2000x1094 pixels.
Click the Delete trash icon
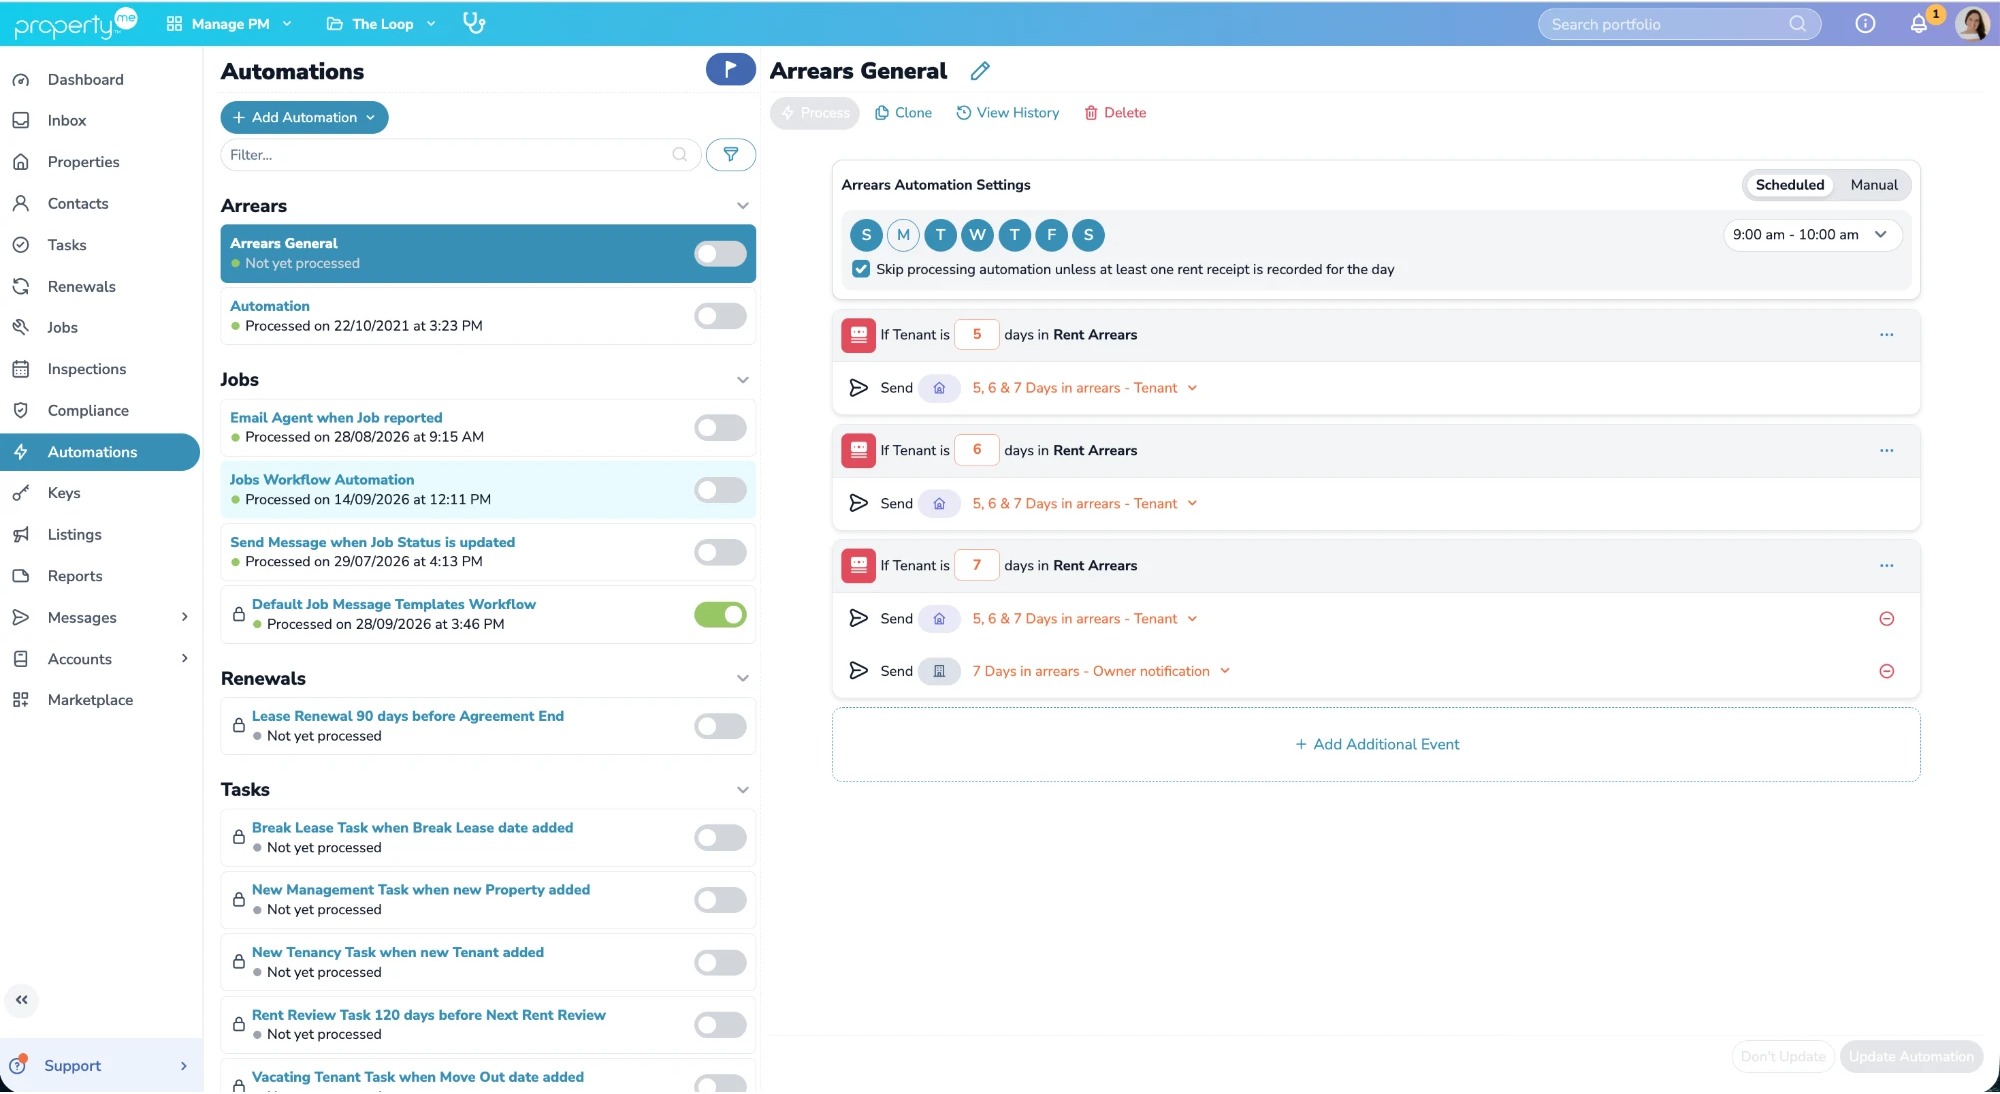pos(1091,113)
